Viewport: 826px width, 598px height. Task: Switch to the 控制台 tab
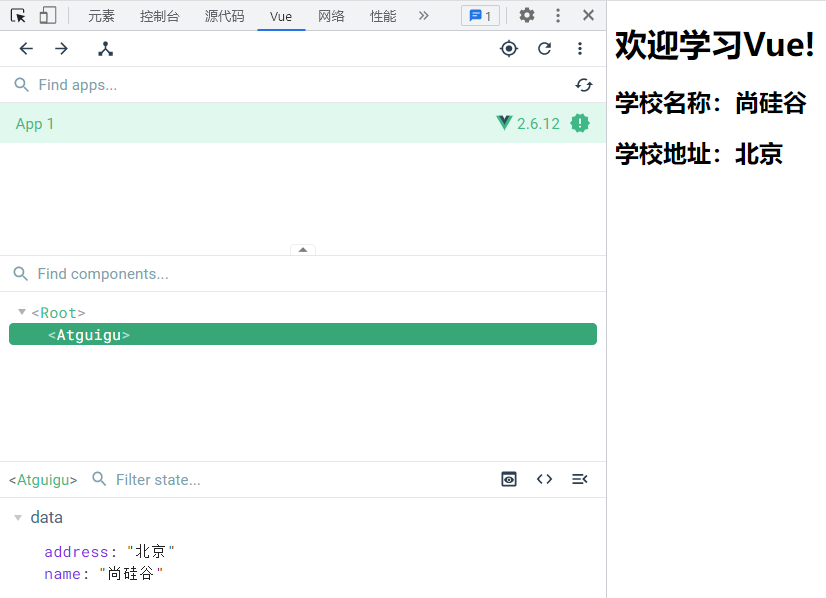(160, 16)
